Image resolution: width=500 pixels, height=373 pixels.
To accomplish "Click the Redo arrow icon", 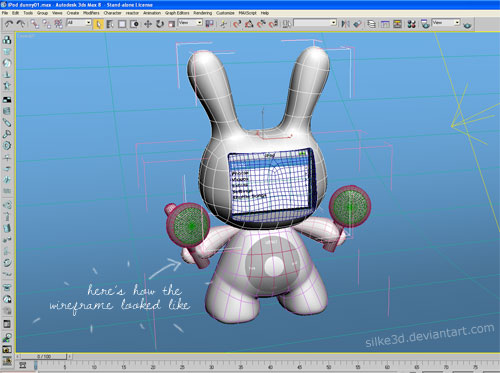I will click(x=21, y=24).
